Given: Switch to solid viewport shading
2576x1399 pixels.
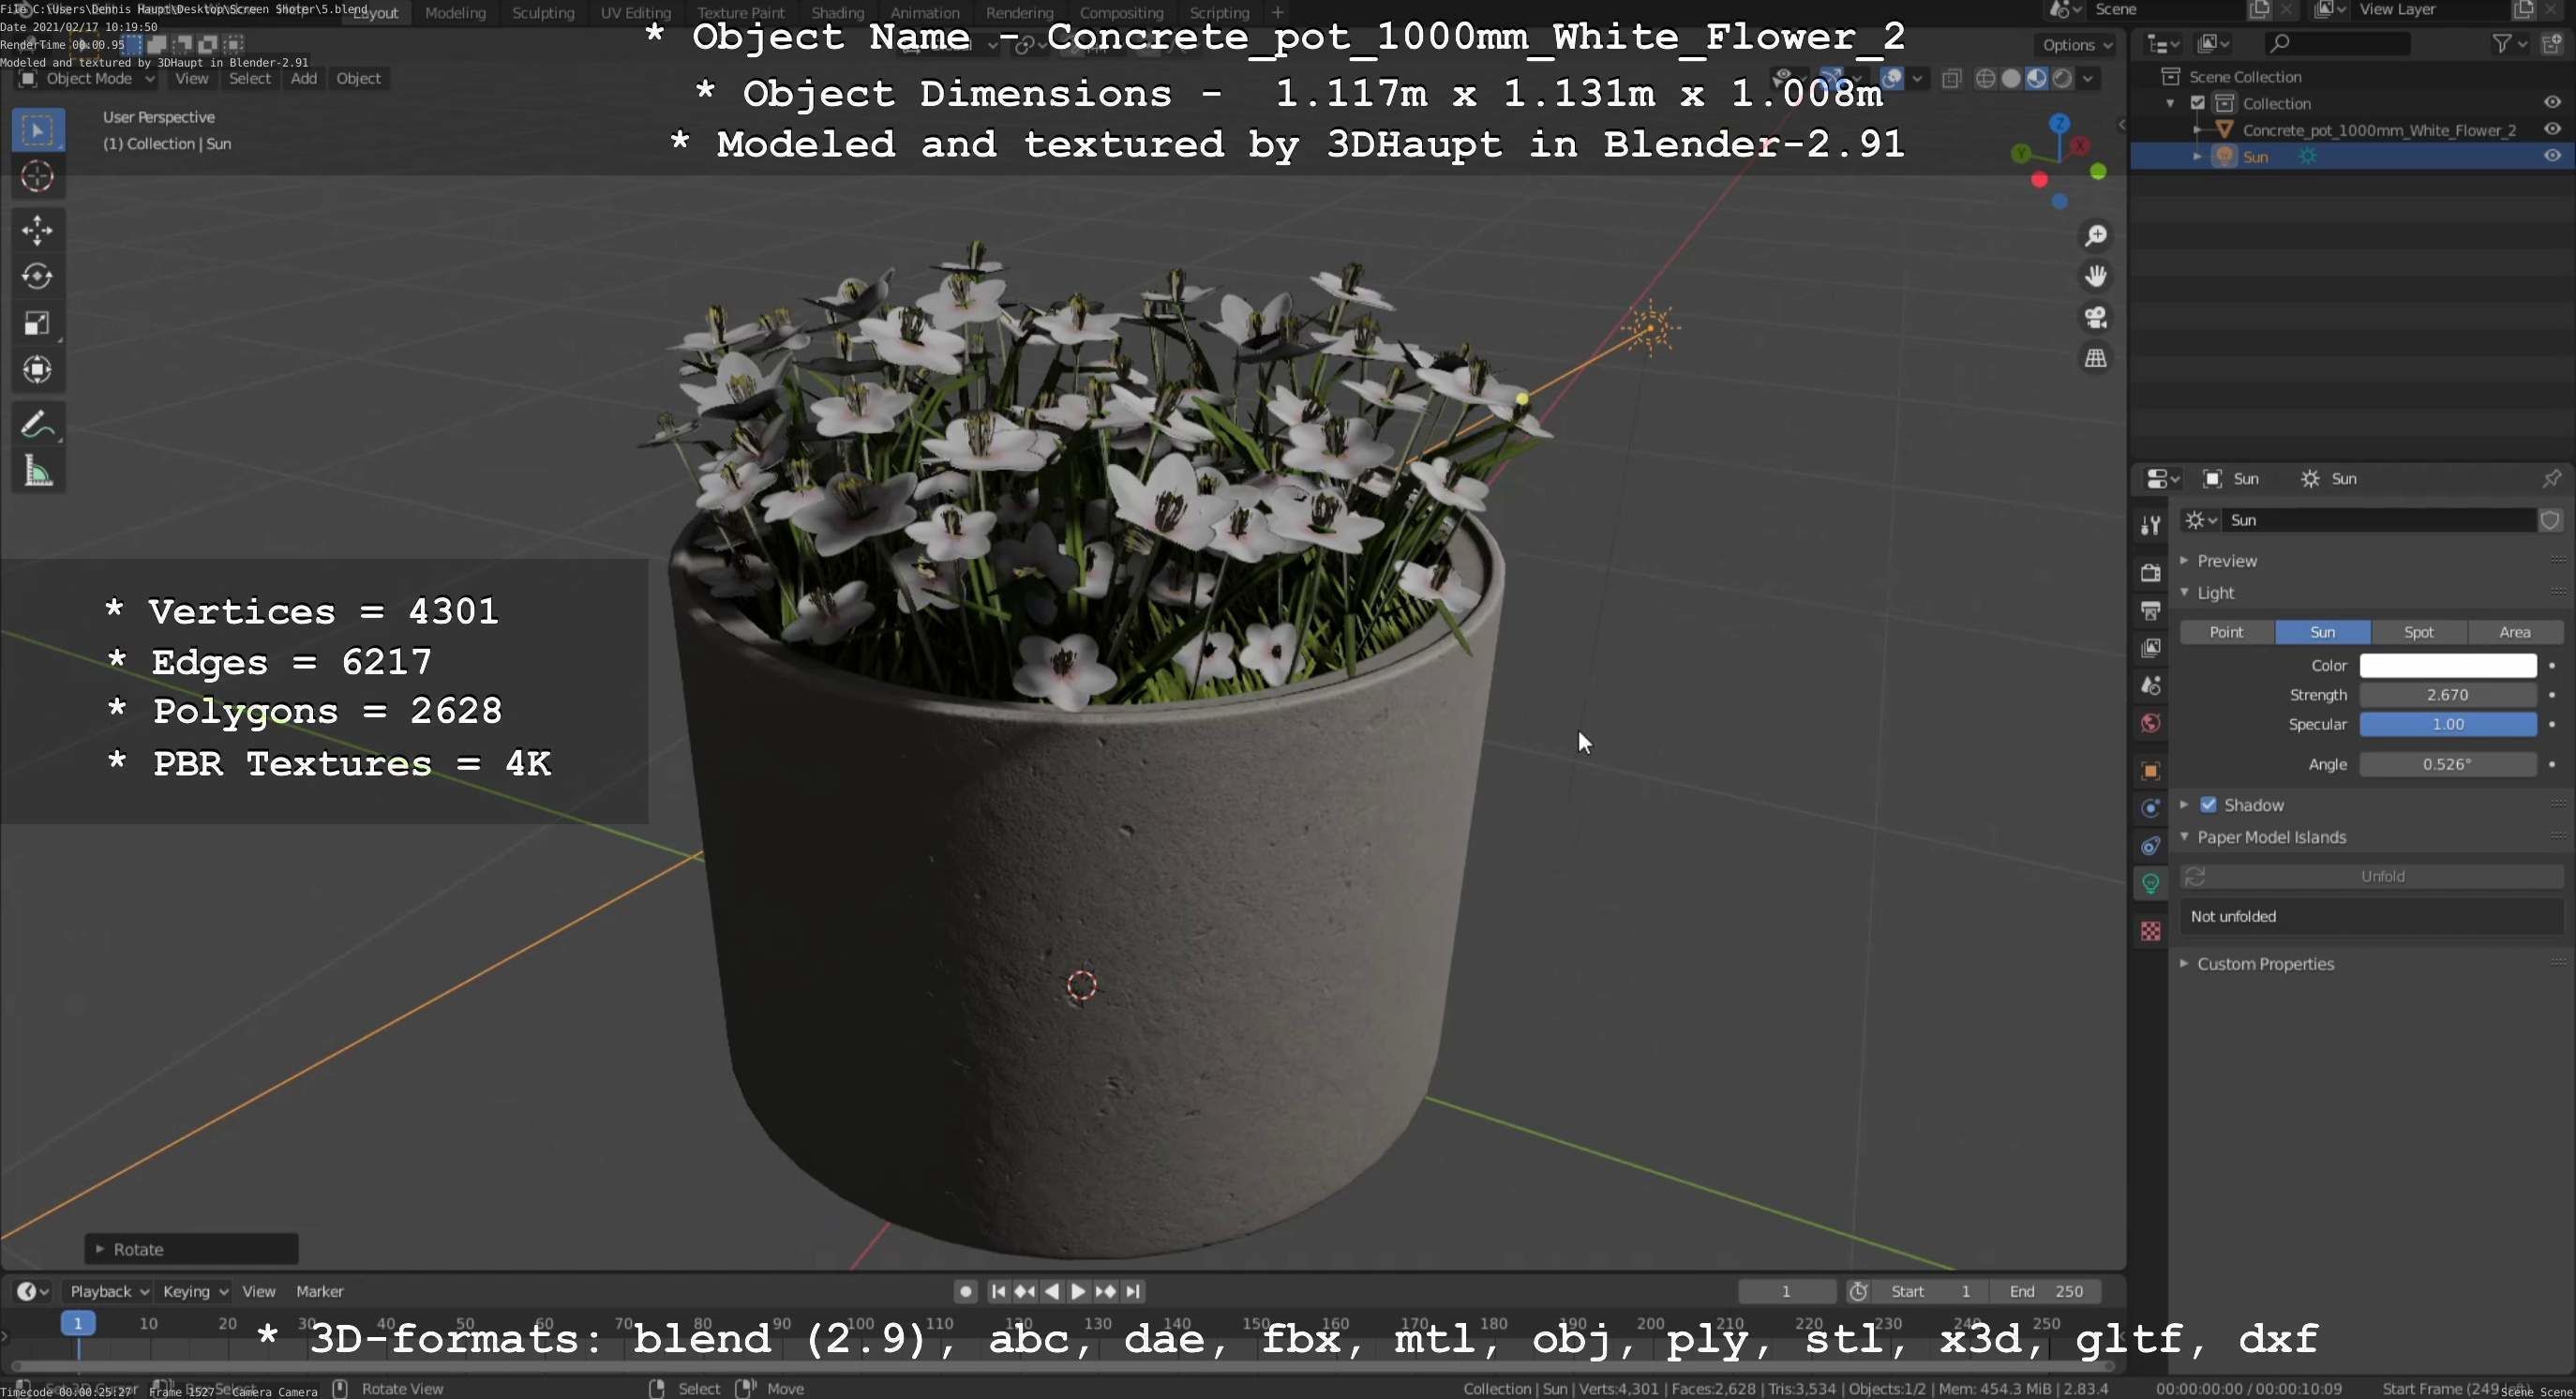Looking at the screenshot, I should pos(2011,78).
